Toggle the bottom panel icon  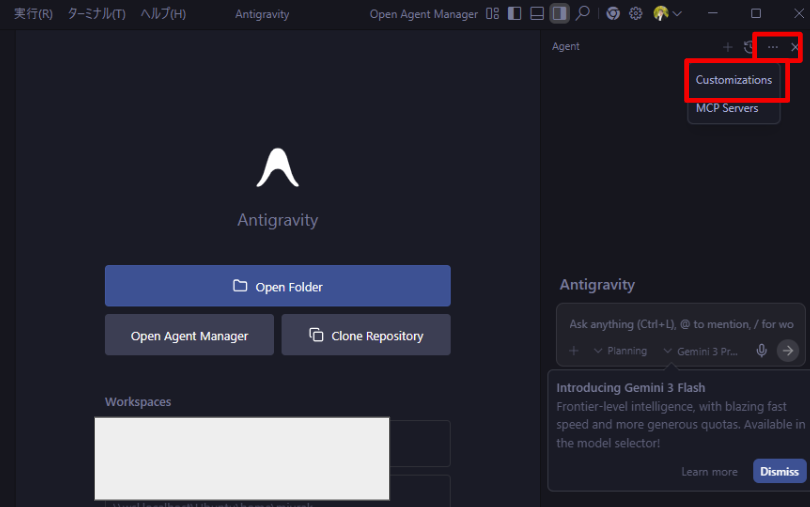537,13
